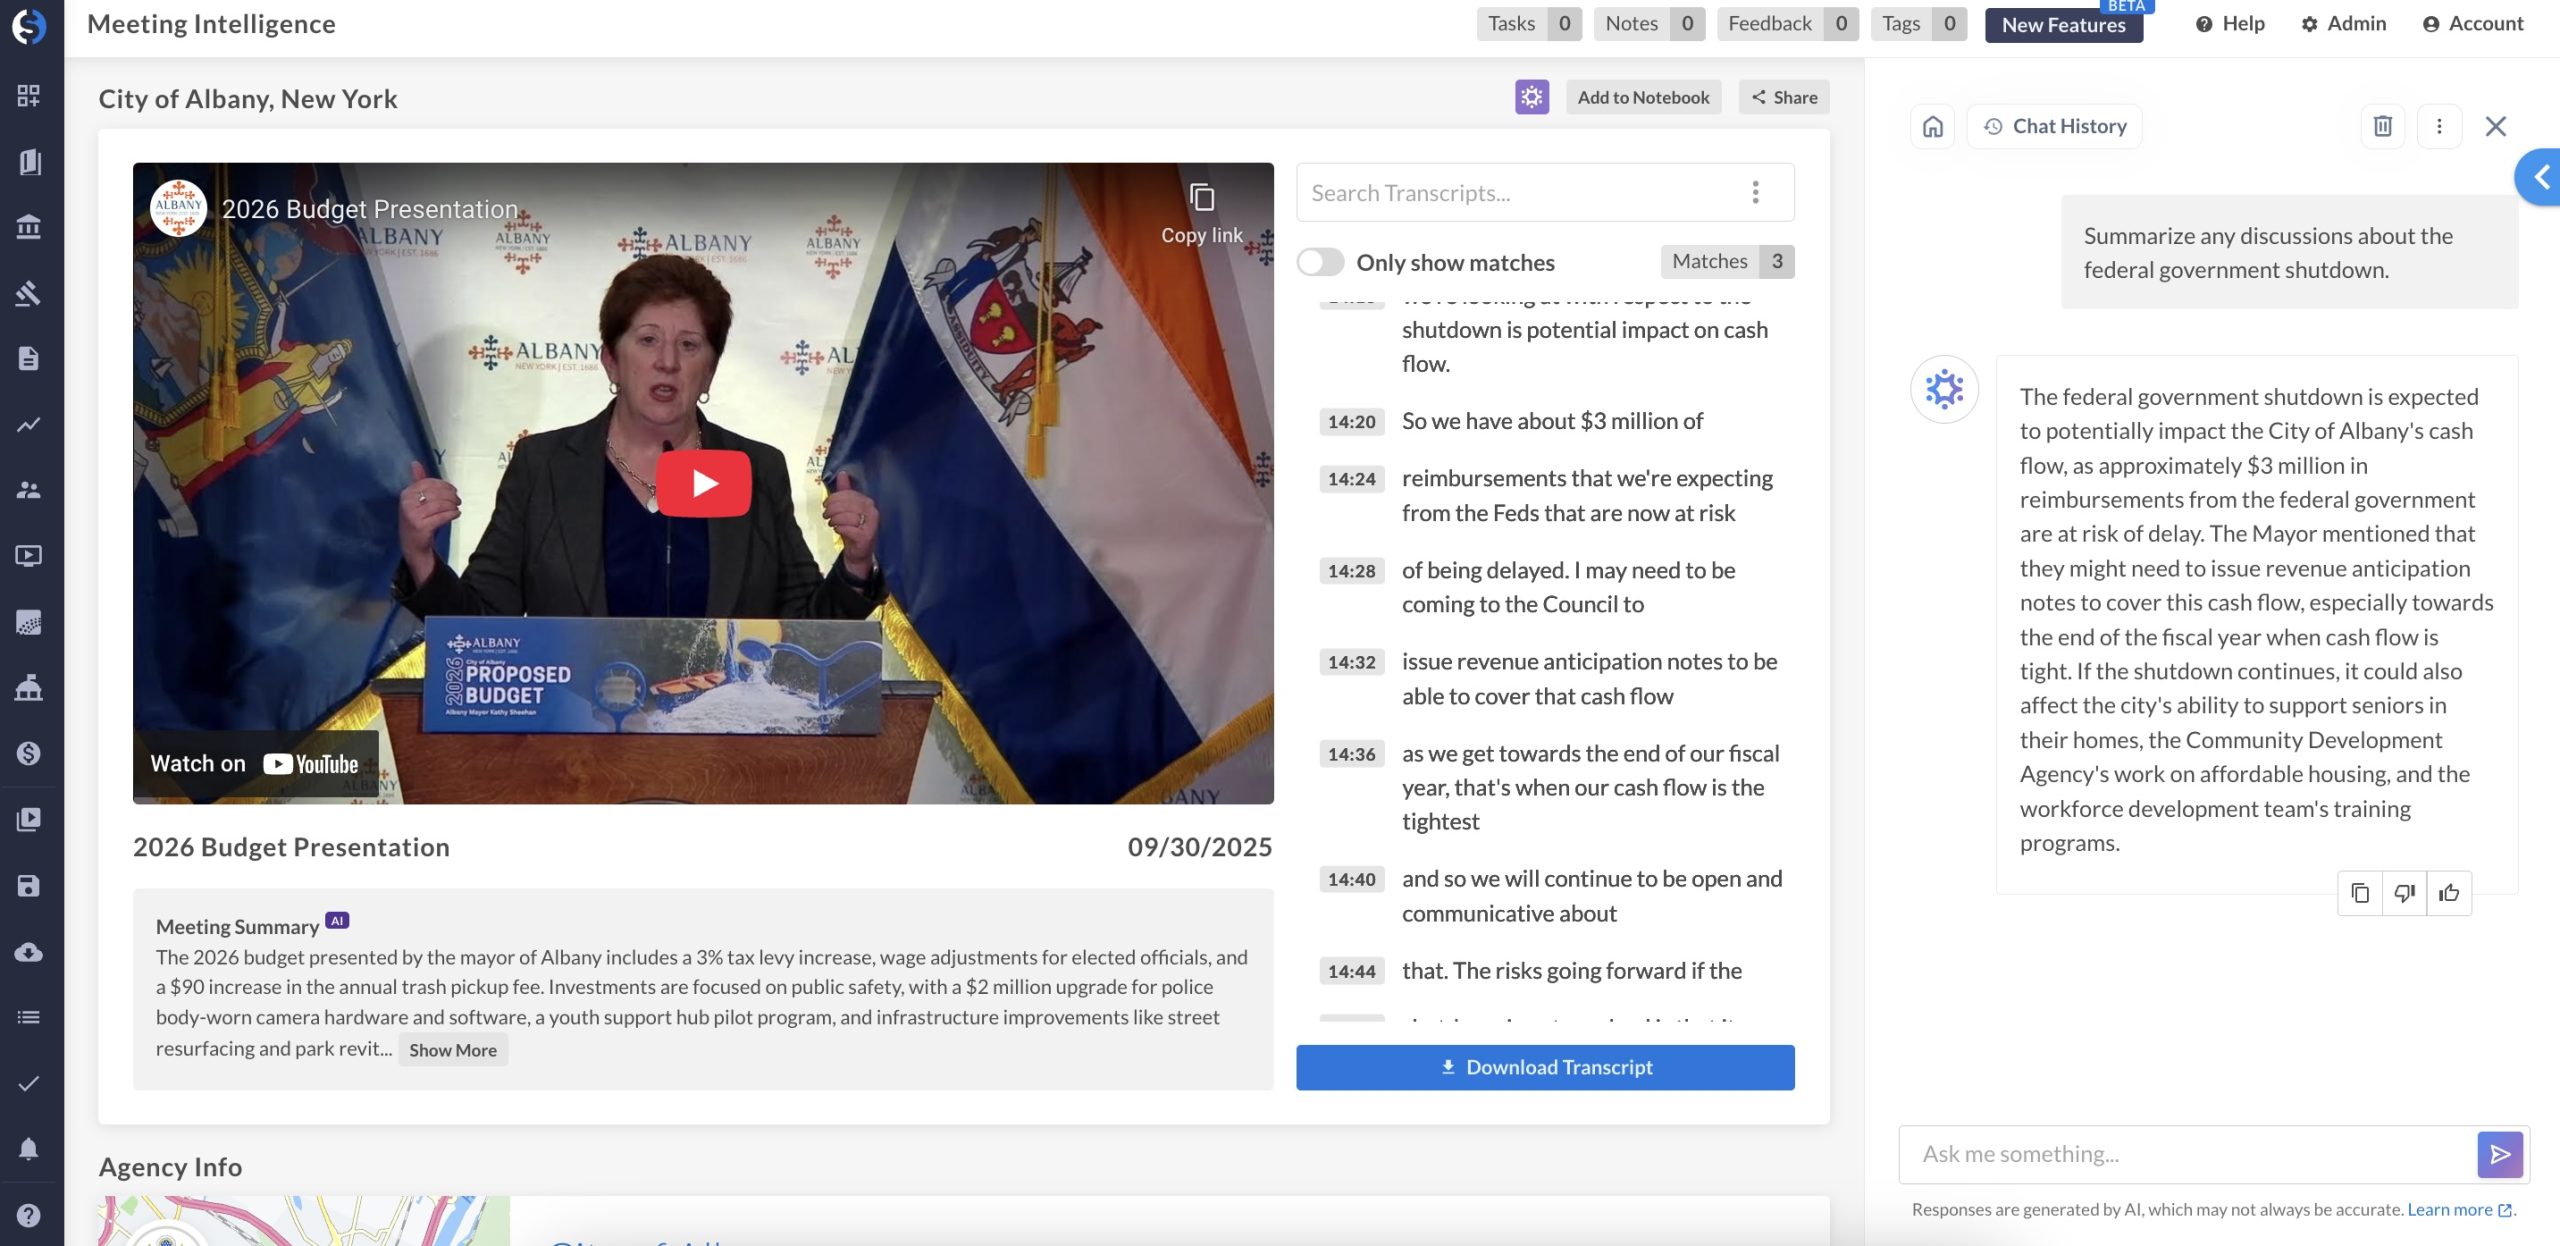Screen dimensions: 2560x1246
Task: Open the Notes counter tab
Action: 1648,23
